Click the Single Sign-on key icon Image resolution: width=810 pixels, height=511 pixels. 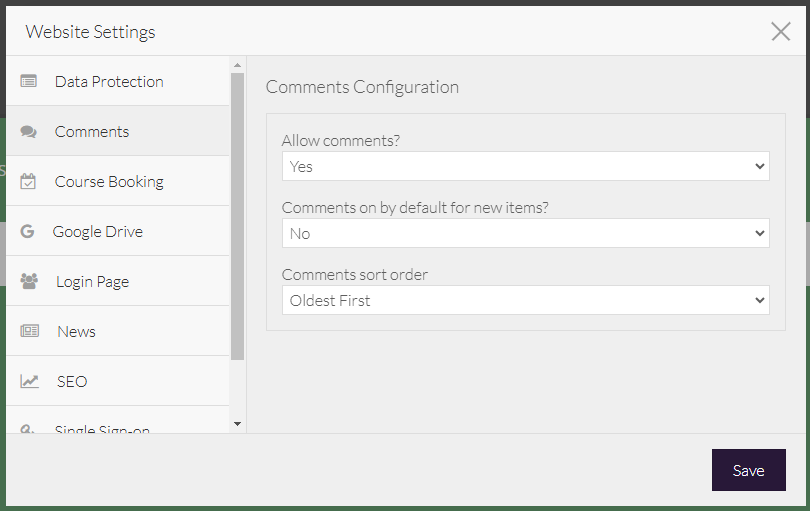[29, 429]
